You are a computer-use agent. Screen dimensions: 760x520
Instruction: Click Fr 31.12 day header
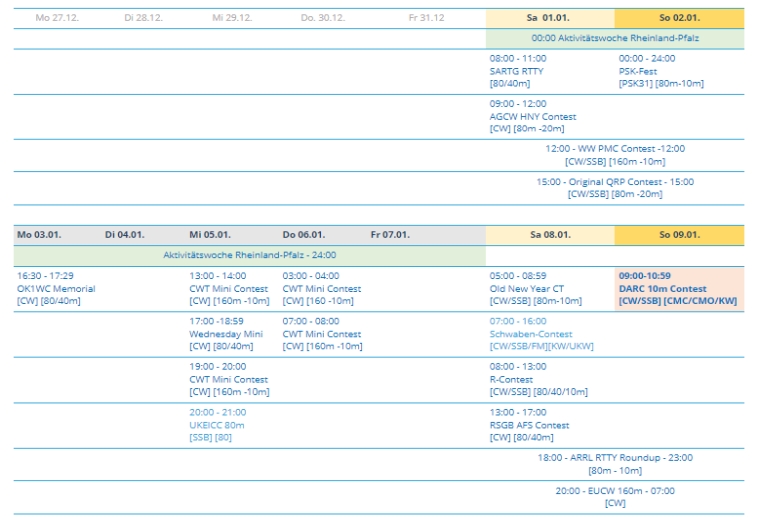[x=427, y=18]
